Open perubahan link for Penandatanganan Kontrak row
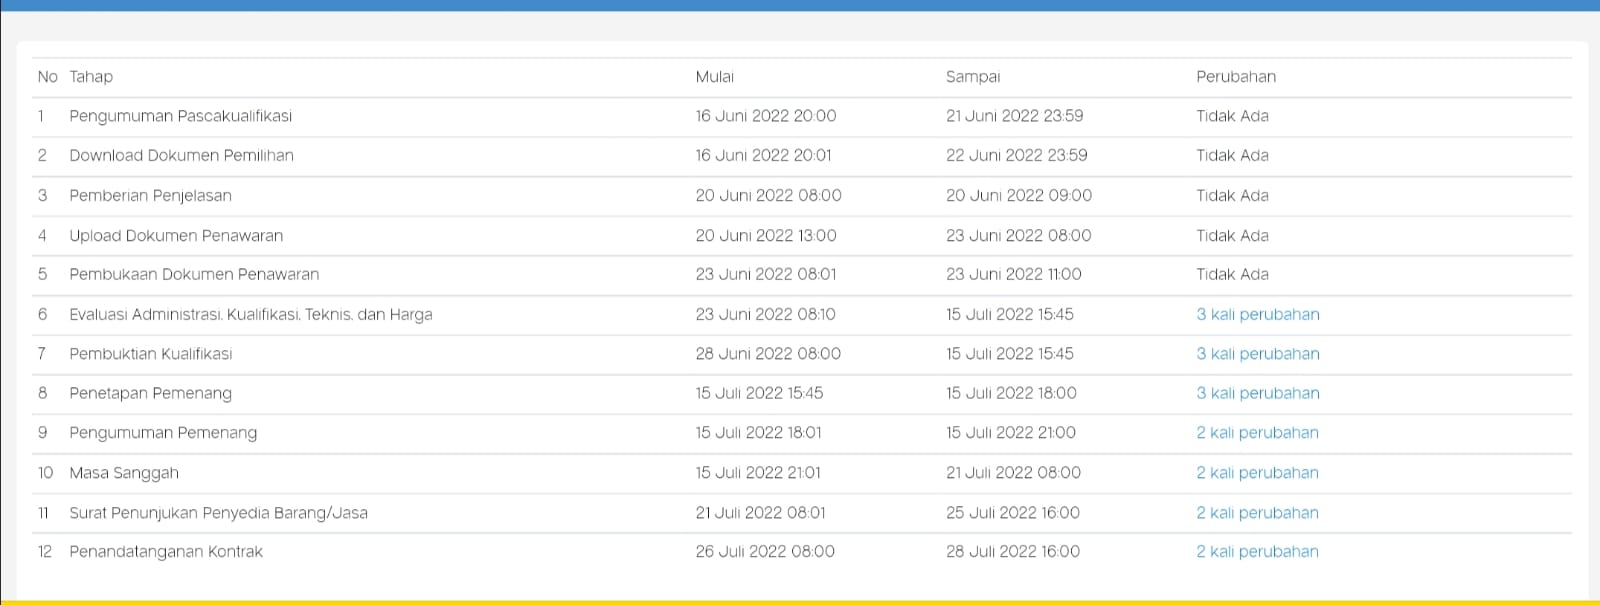This screenshot has height=605, width=1600. pos(1257,552)
